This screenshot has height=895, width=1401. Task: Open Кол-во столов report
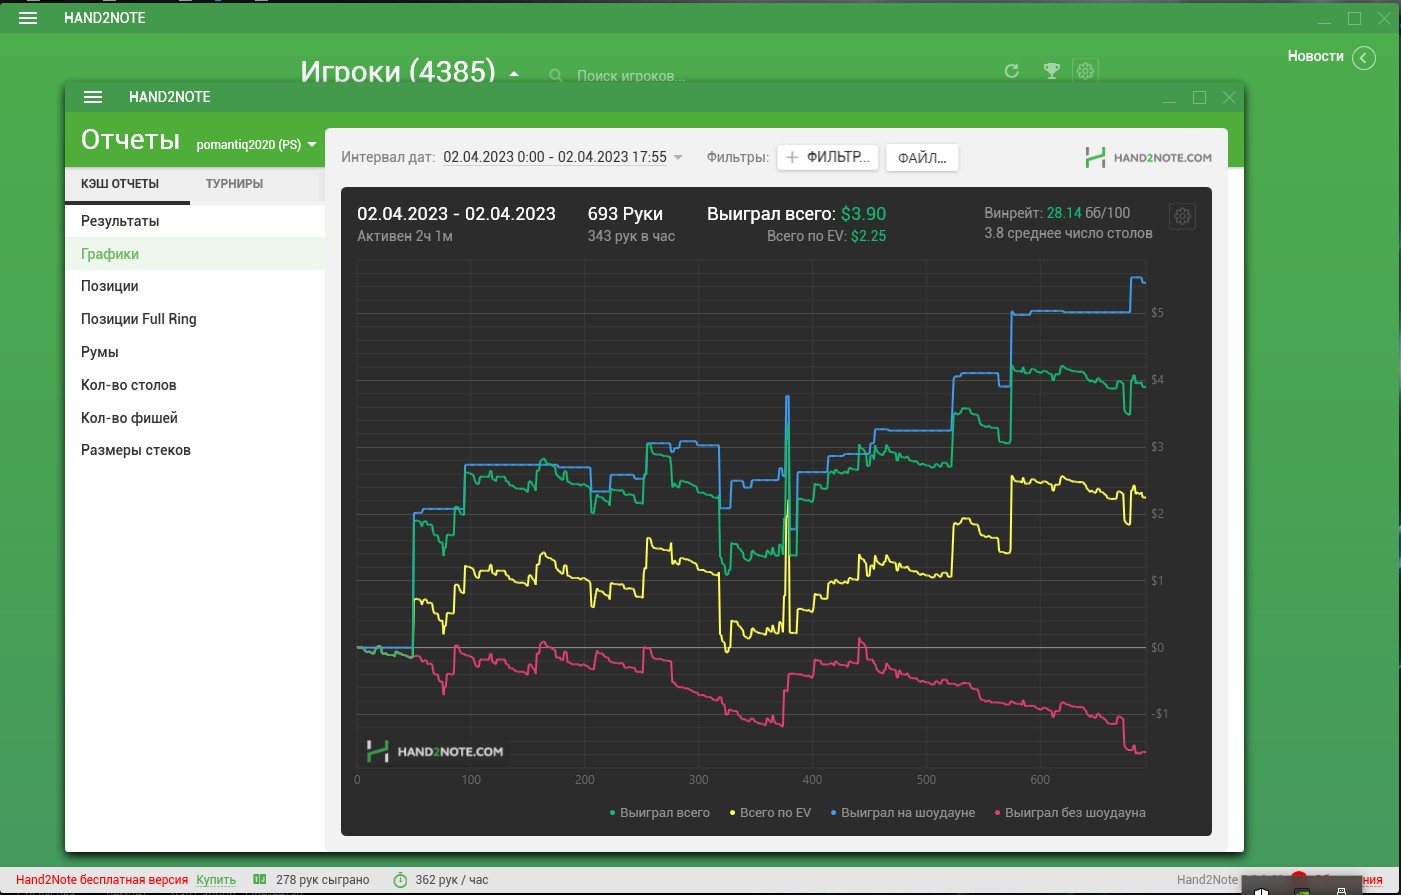point(195,385)
